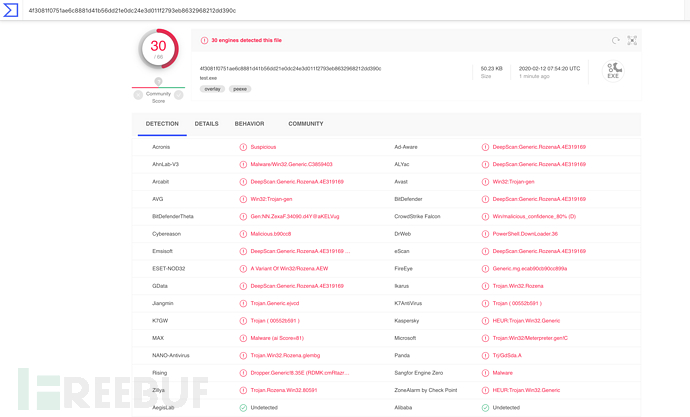The image size is (690, 417).
Task: Click the alert icon for Panda result
Action: (x=485, y=355)
